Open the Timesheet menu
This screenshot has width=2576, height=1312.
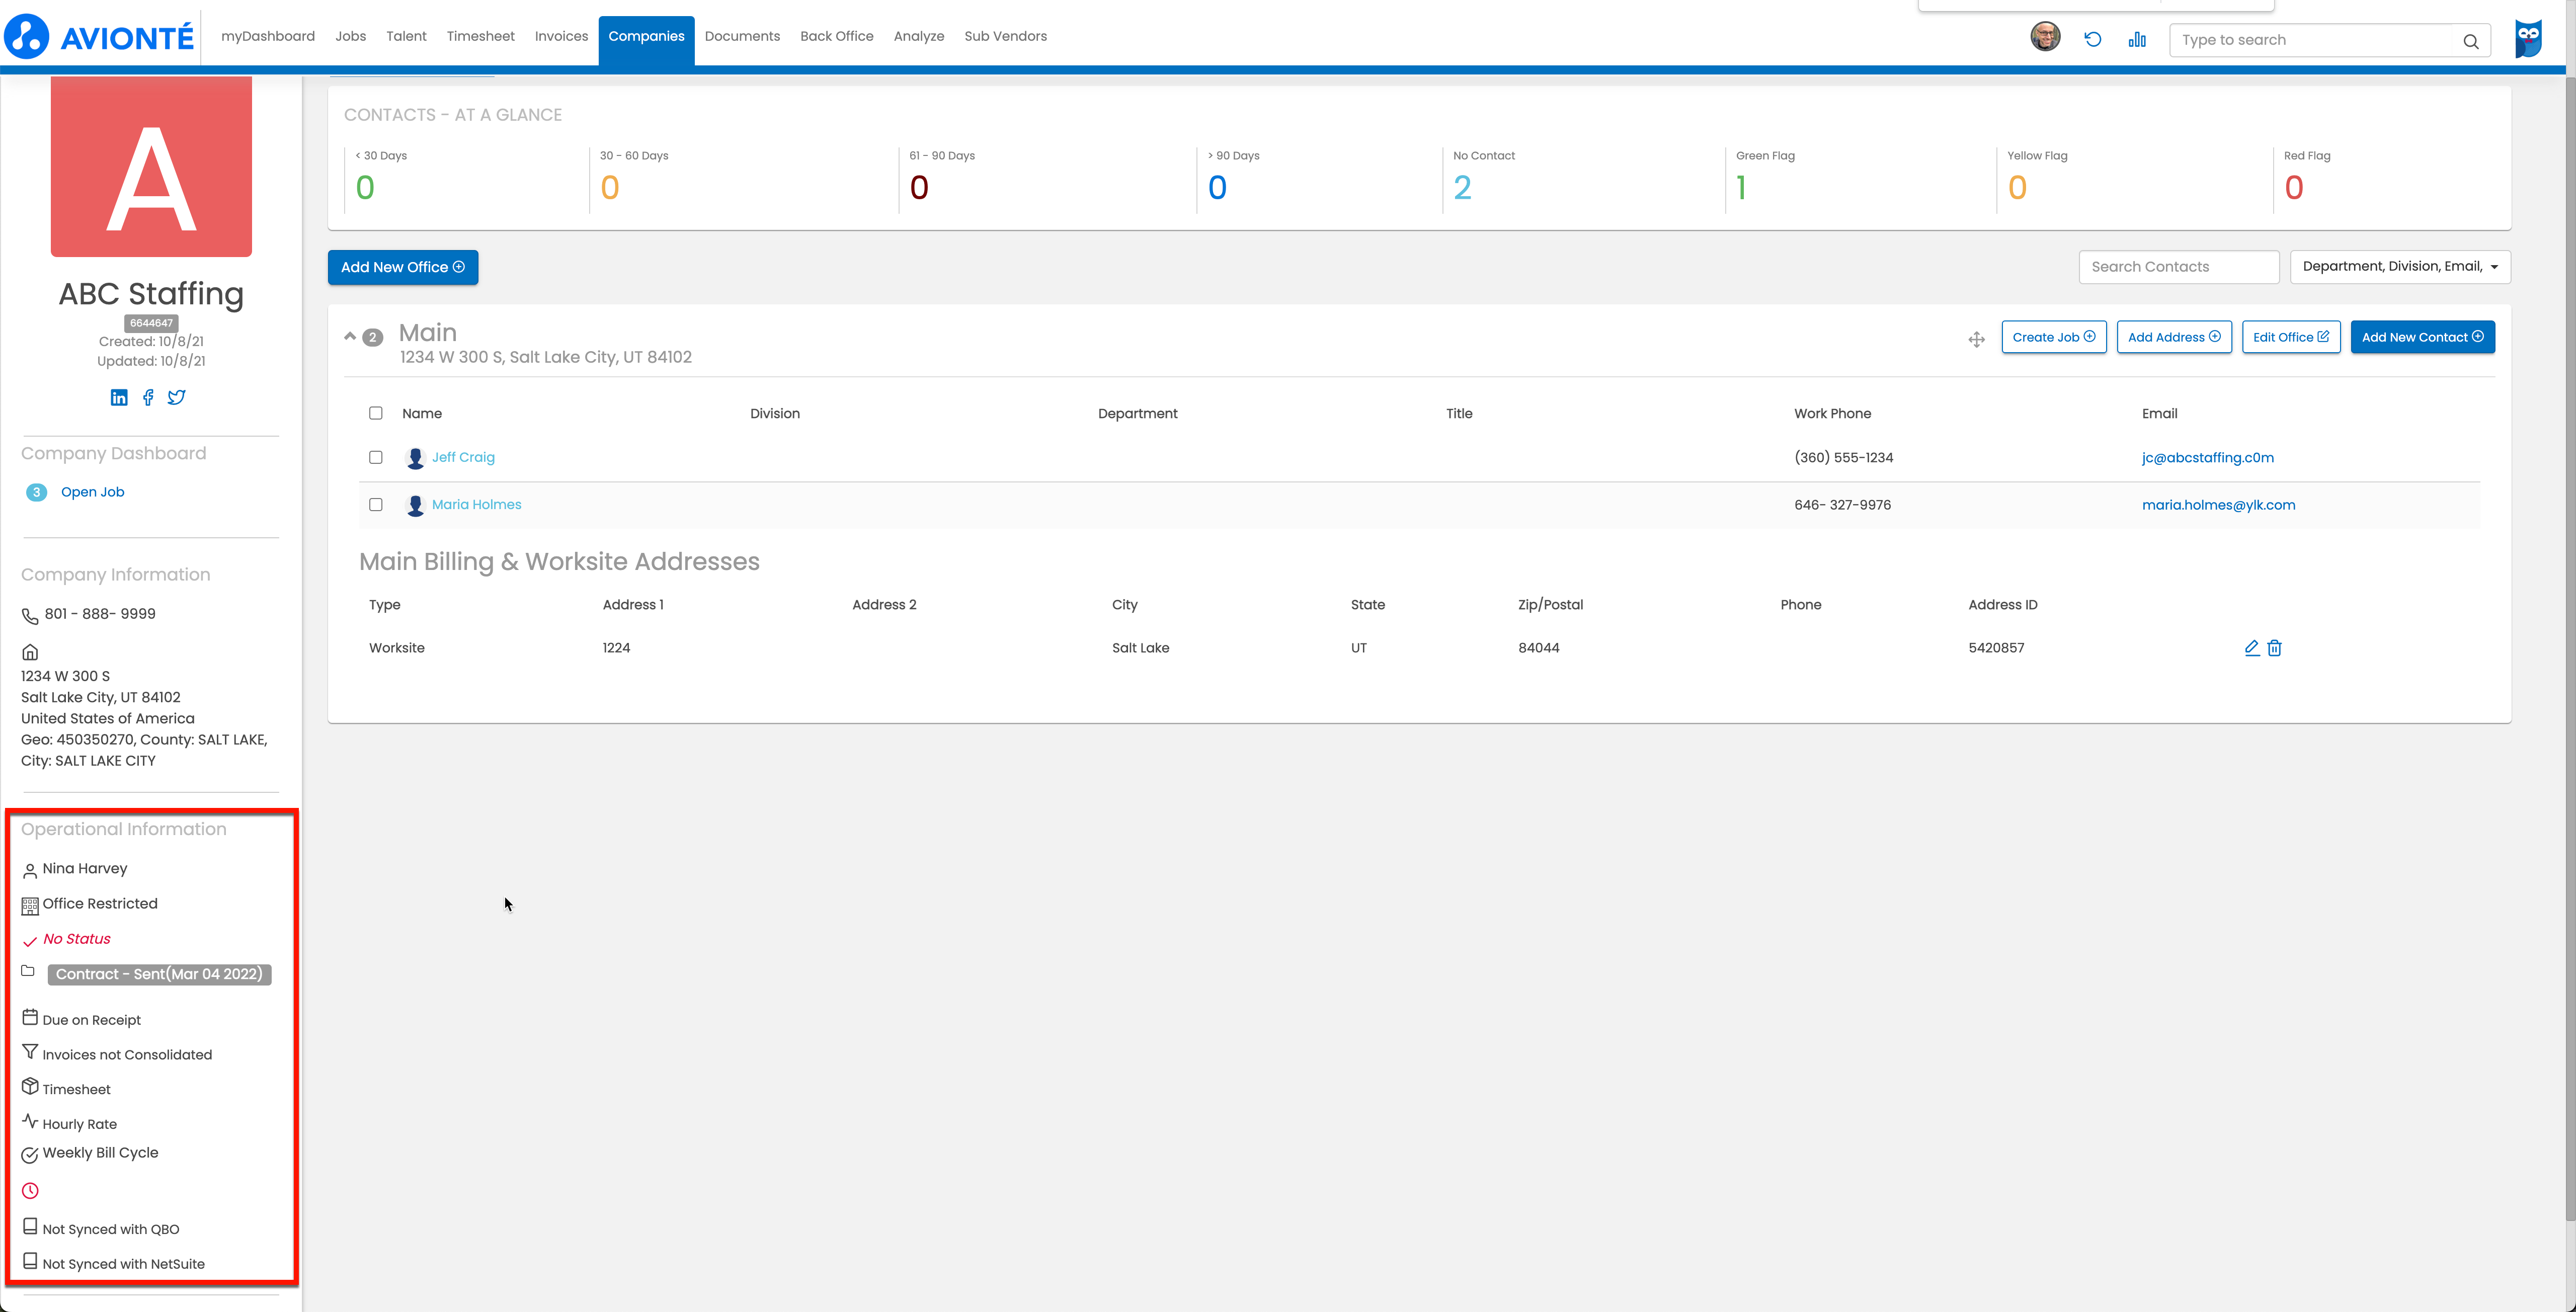[x=480, y=36]
